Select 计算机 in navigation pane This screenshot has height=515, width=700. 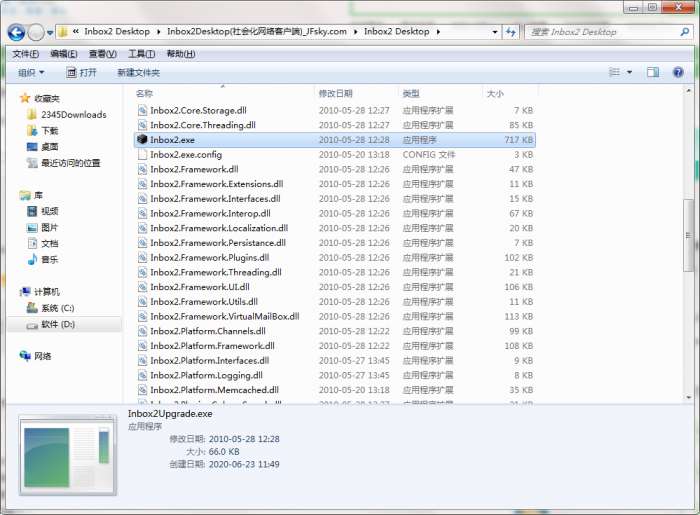tap(46, 292)
